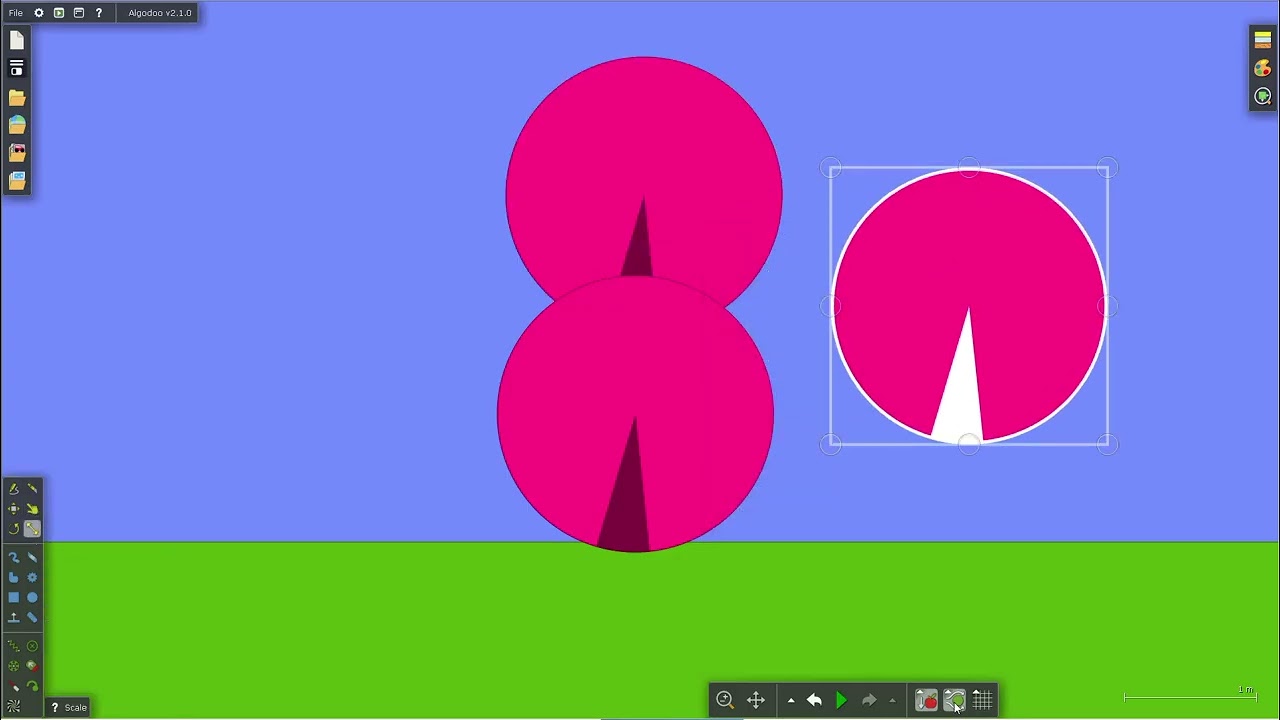1280x720 pixels.
Task: Select the Gear tool
Action: tap(32, 577)
